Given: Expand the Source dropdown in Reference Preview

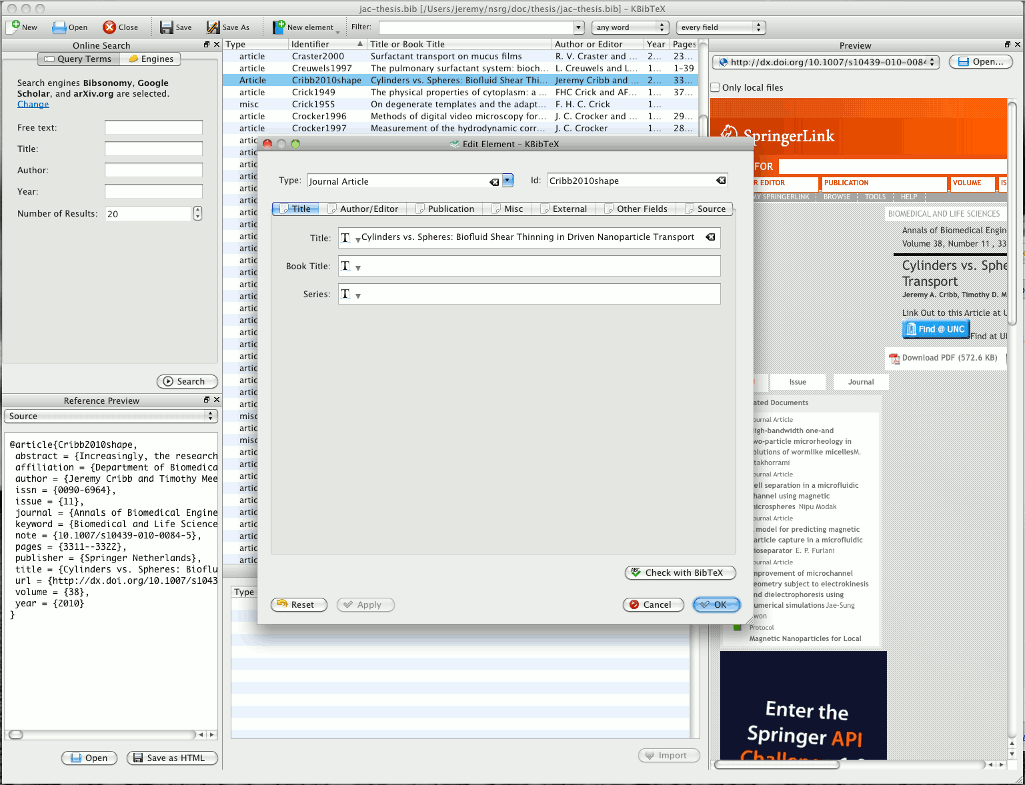Looking at the screenshot, I should pos(110,416).
